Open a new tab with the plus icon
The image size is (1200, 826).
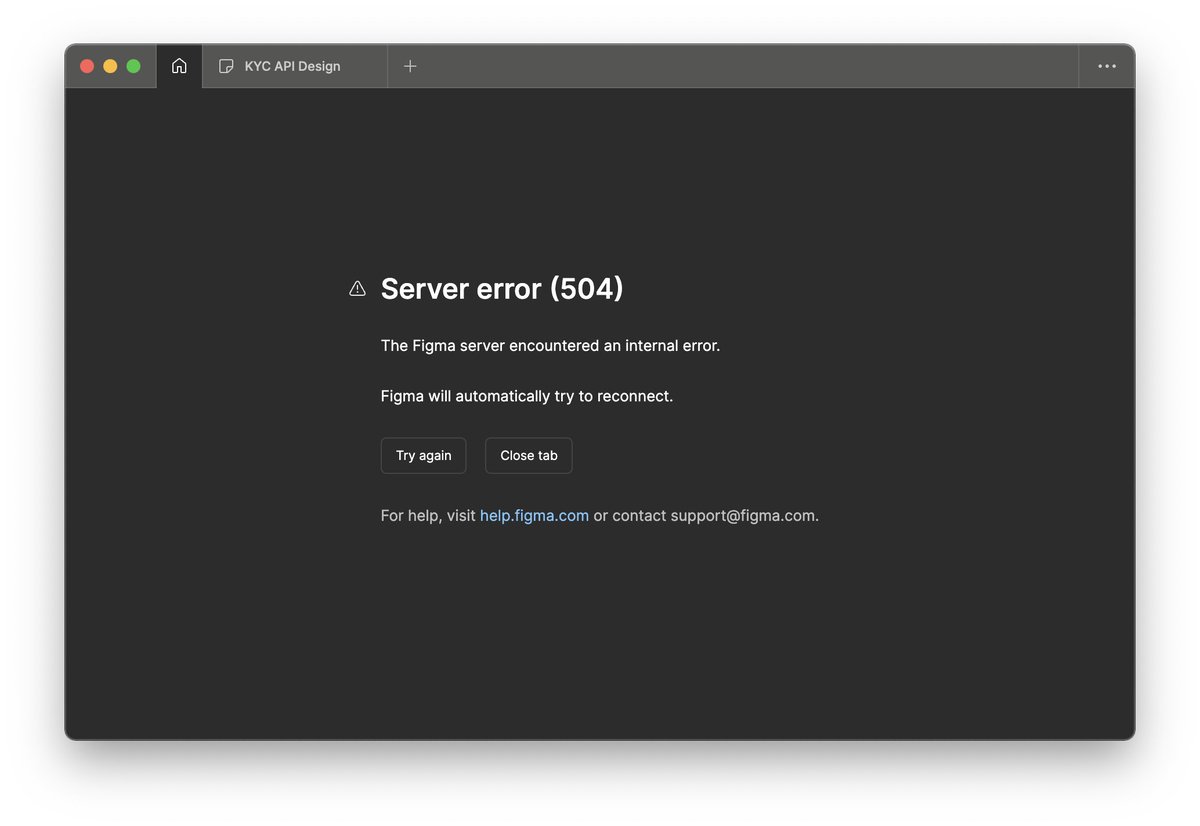click(410, 66)
